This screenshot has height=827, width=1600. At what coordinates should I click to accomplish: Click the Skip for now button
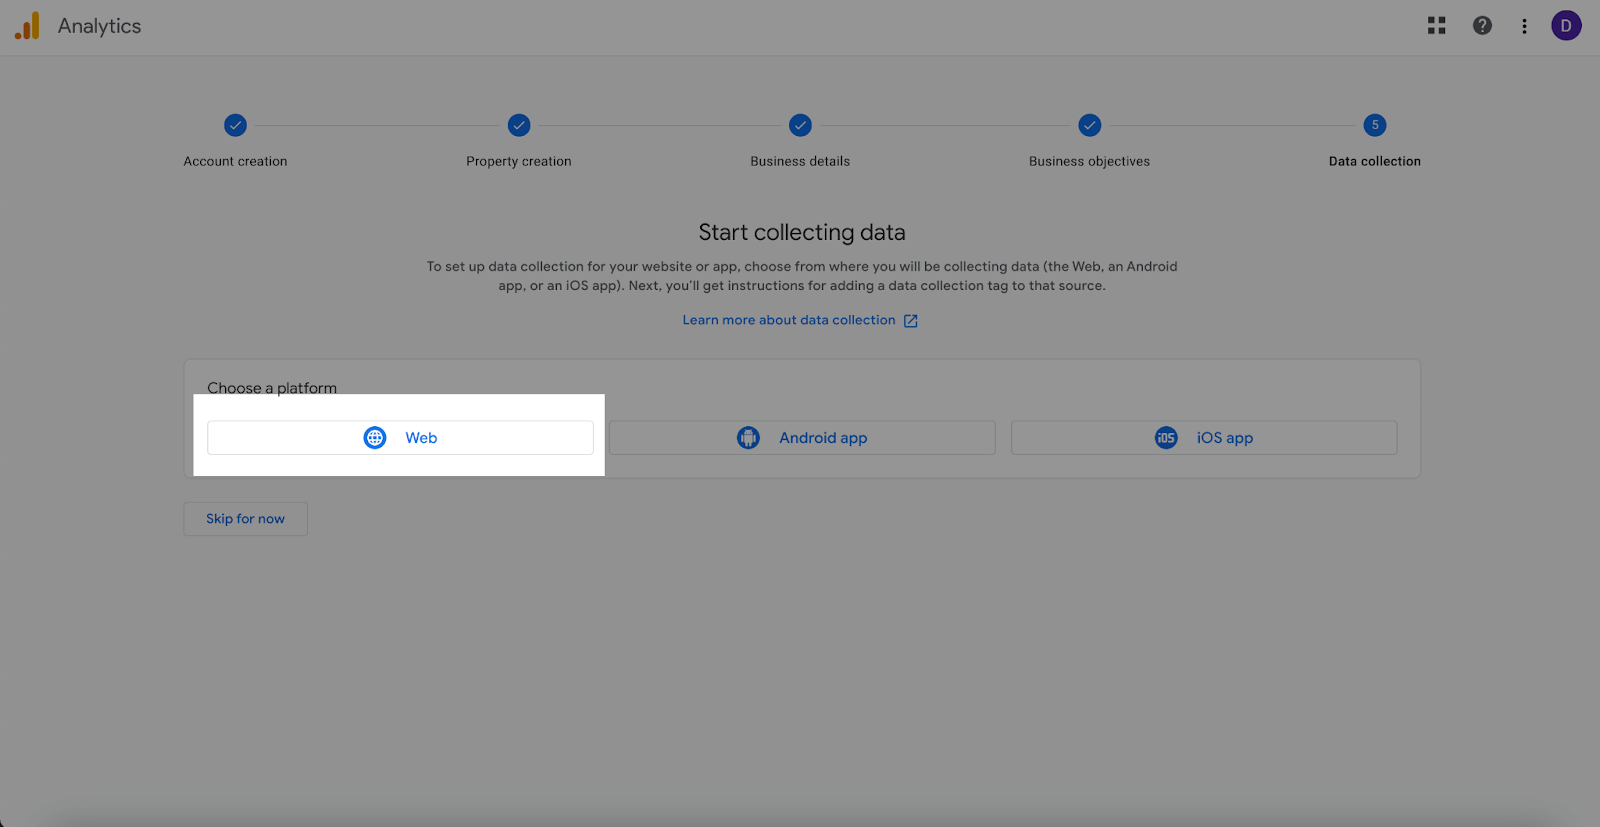[x=245, y=519]
